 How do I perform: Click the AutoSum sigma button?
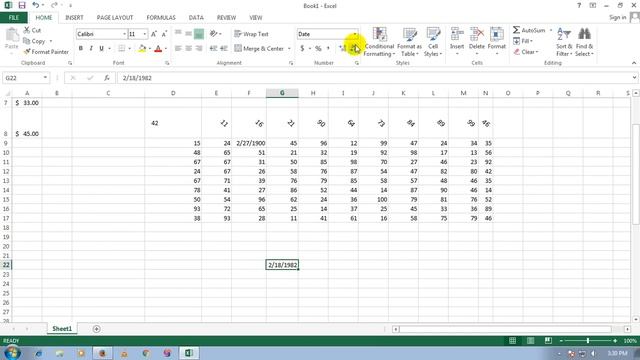(529, 30)
